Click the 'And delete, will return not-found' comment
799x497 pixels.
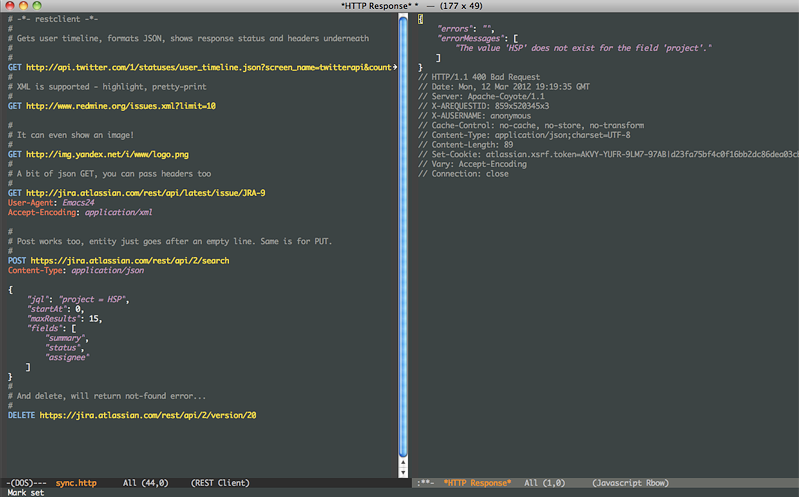[x=107, y=396]
